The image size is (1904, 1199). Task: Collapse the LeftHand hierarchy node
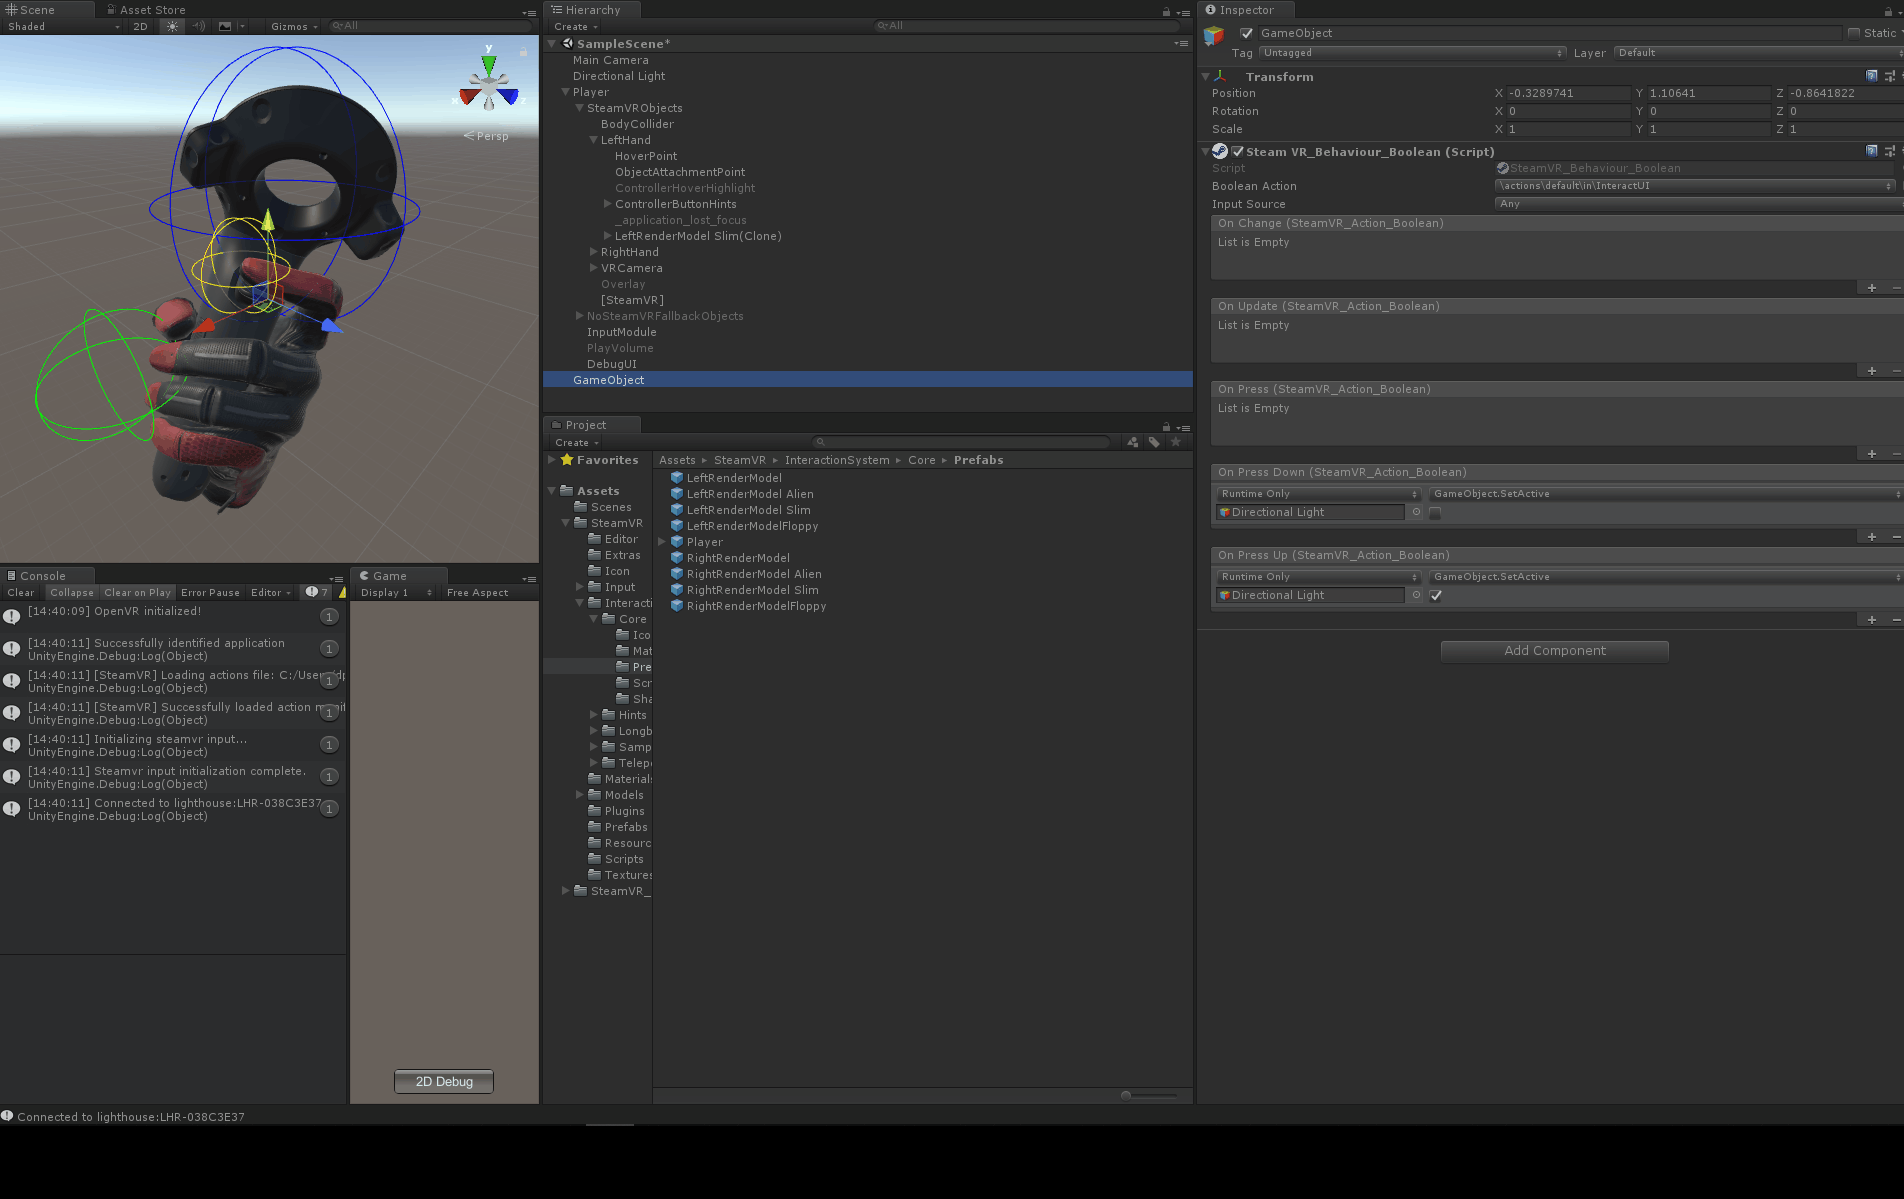594,140
